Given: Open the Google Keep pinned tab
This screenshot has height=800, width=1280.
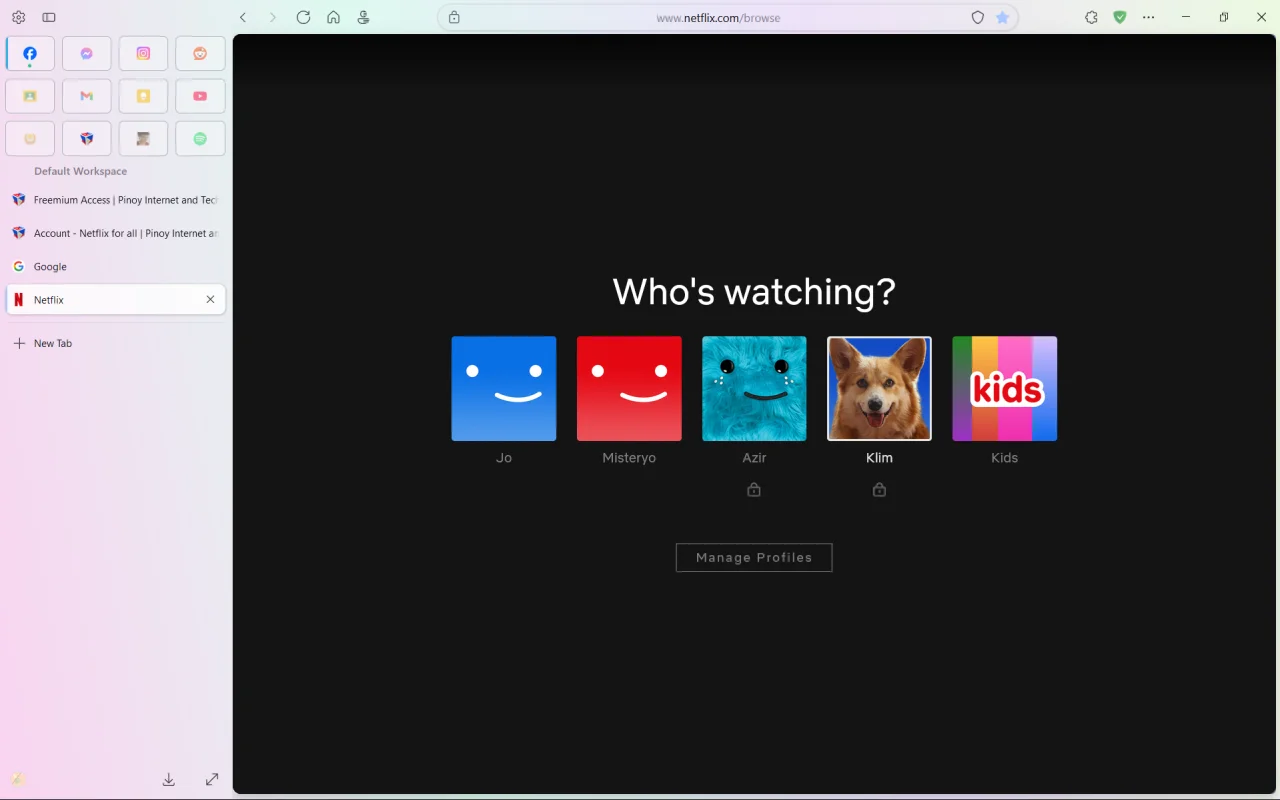Looking at the screenshot, I should pyautogui.click(x=143, y=96).
